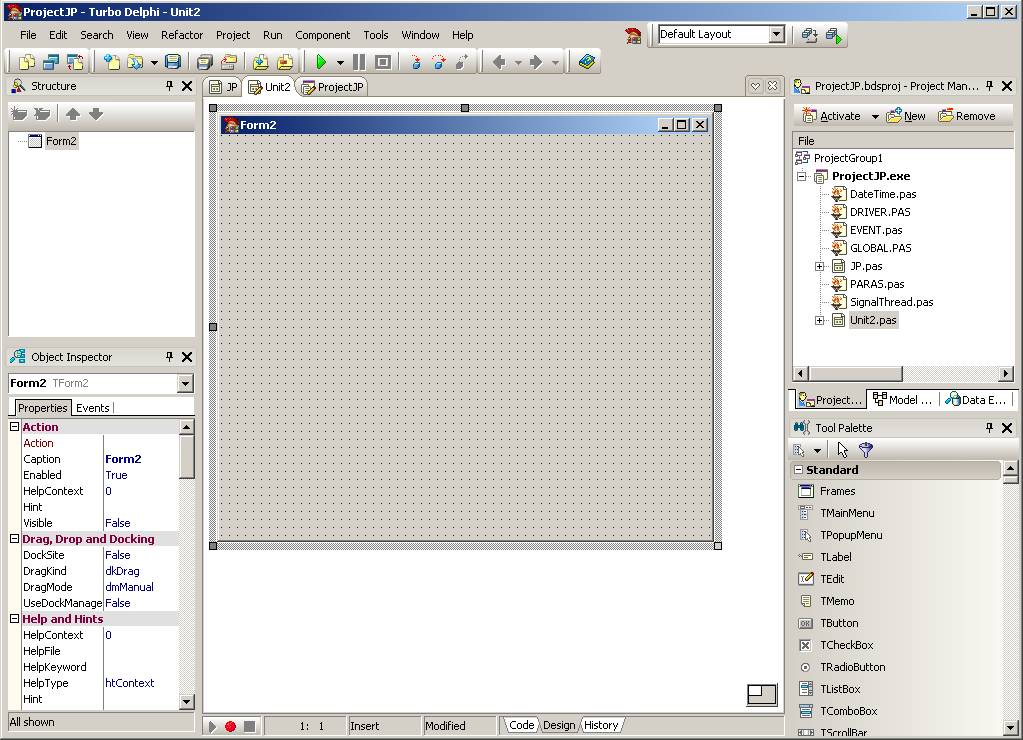Click the View Unit toolbar icon
Viewport: 1023px width, 740px height.
pyautogui.click(x=27, y=62)
